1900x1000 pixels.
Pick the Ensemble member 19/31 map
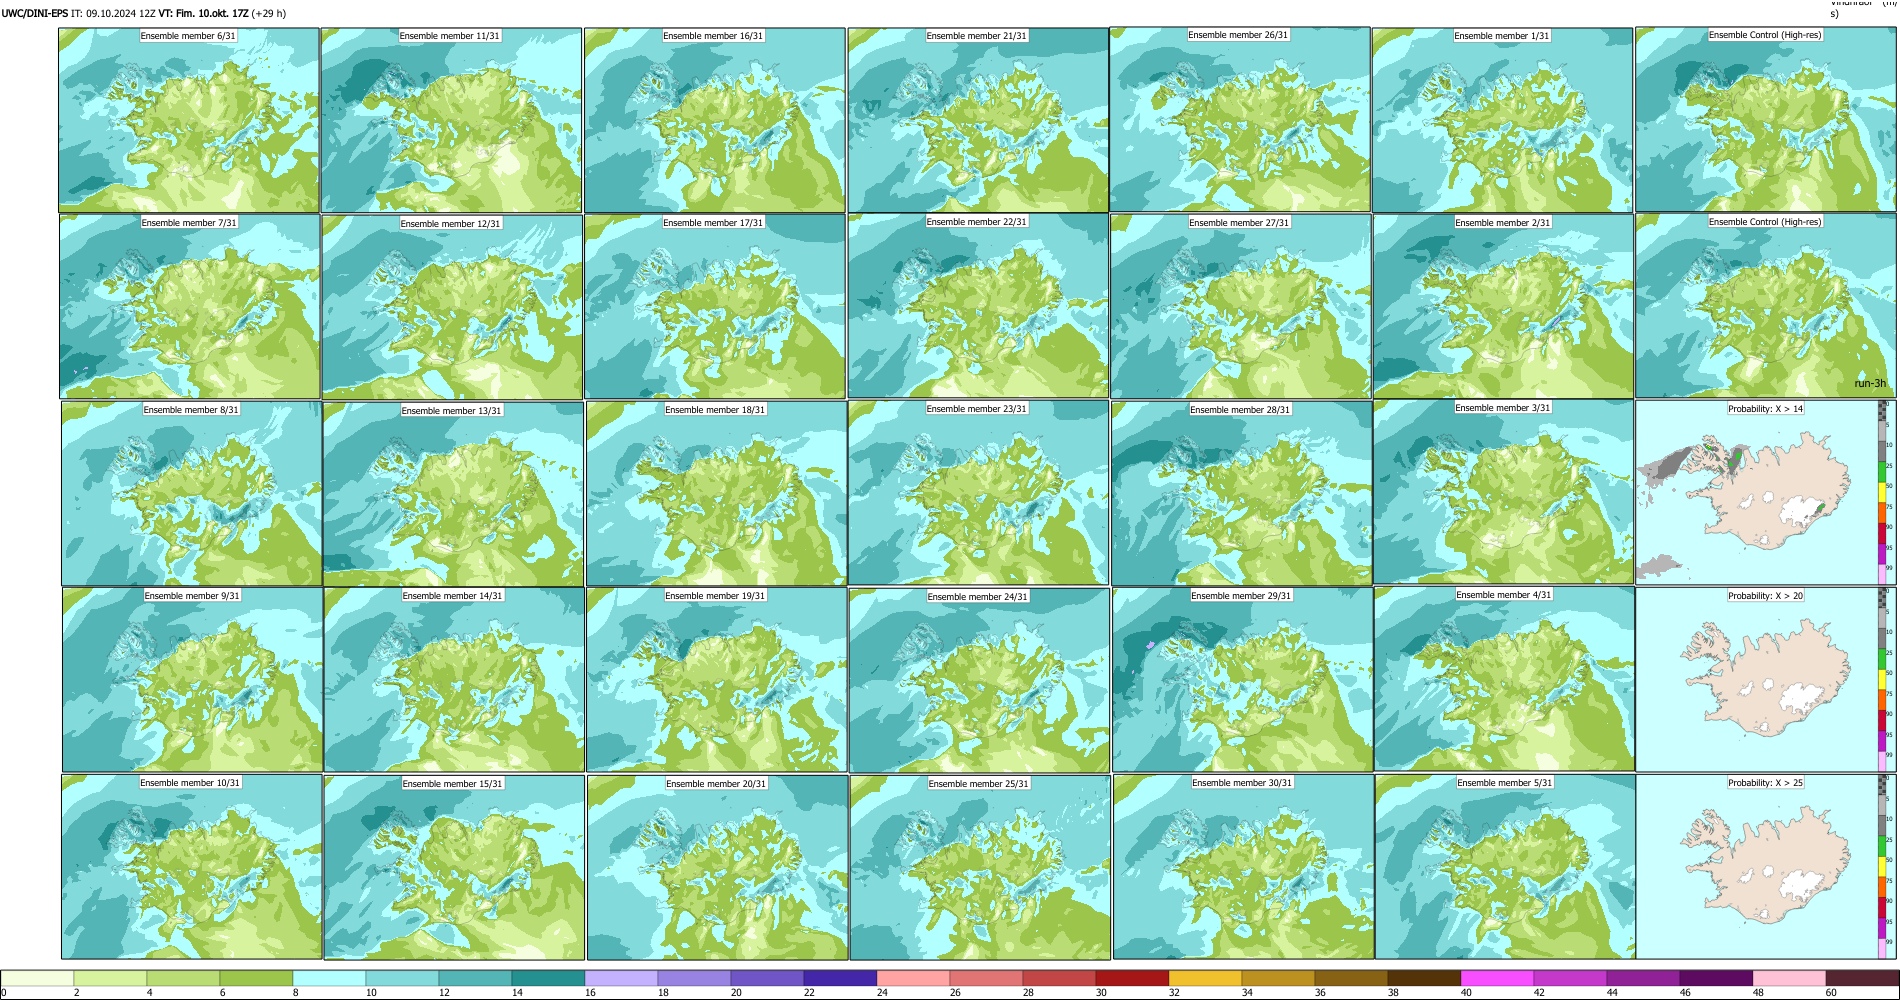[716, 679]
